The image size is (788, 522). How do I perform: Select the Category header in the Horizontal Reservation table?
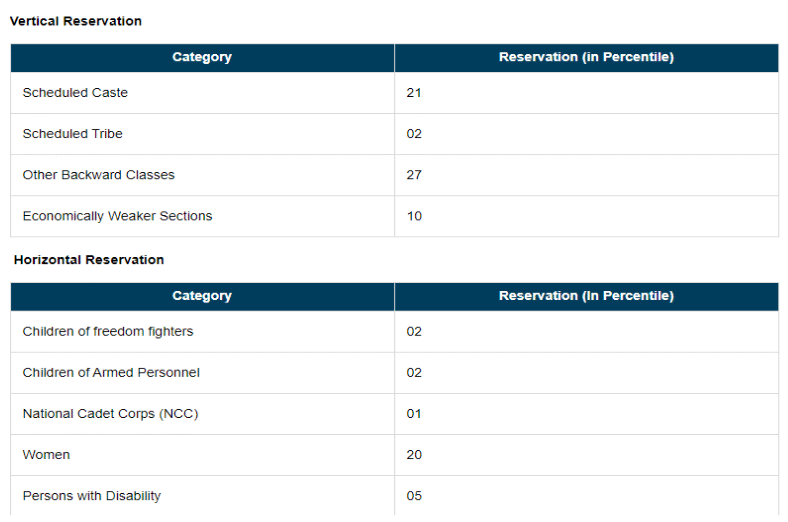point(202,296)
